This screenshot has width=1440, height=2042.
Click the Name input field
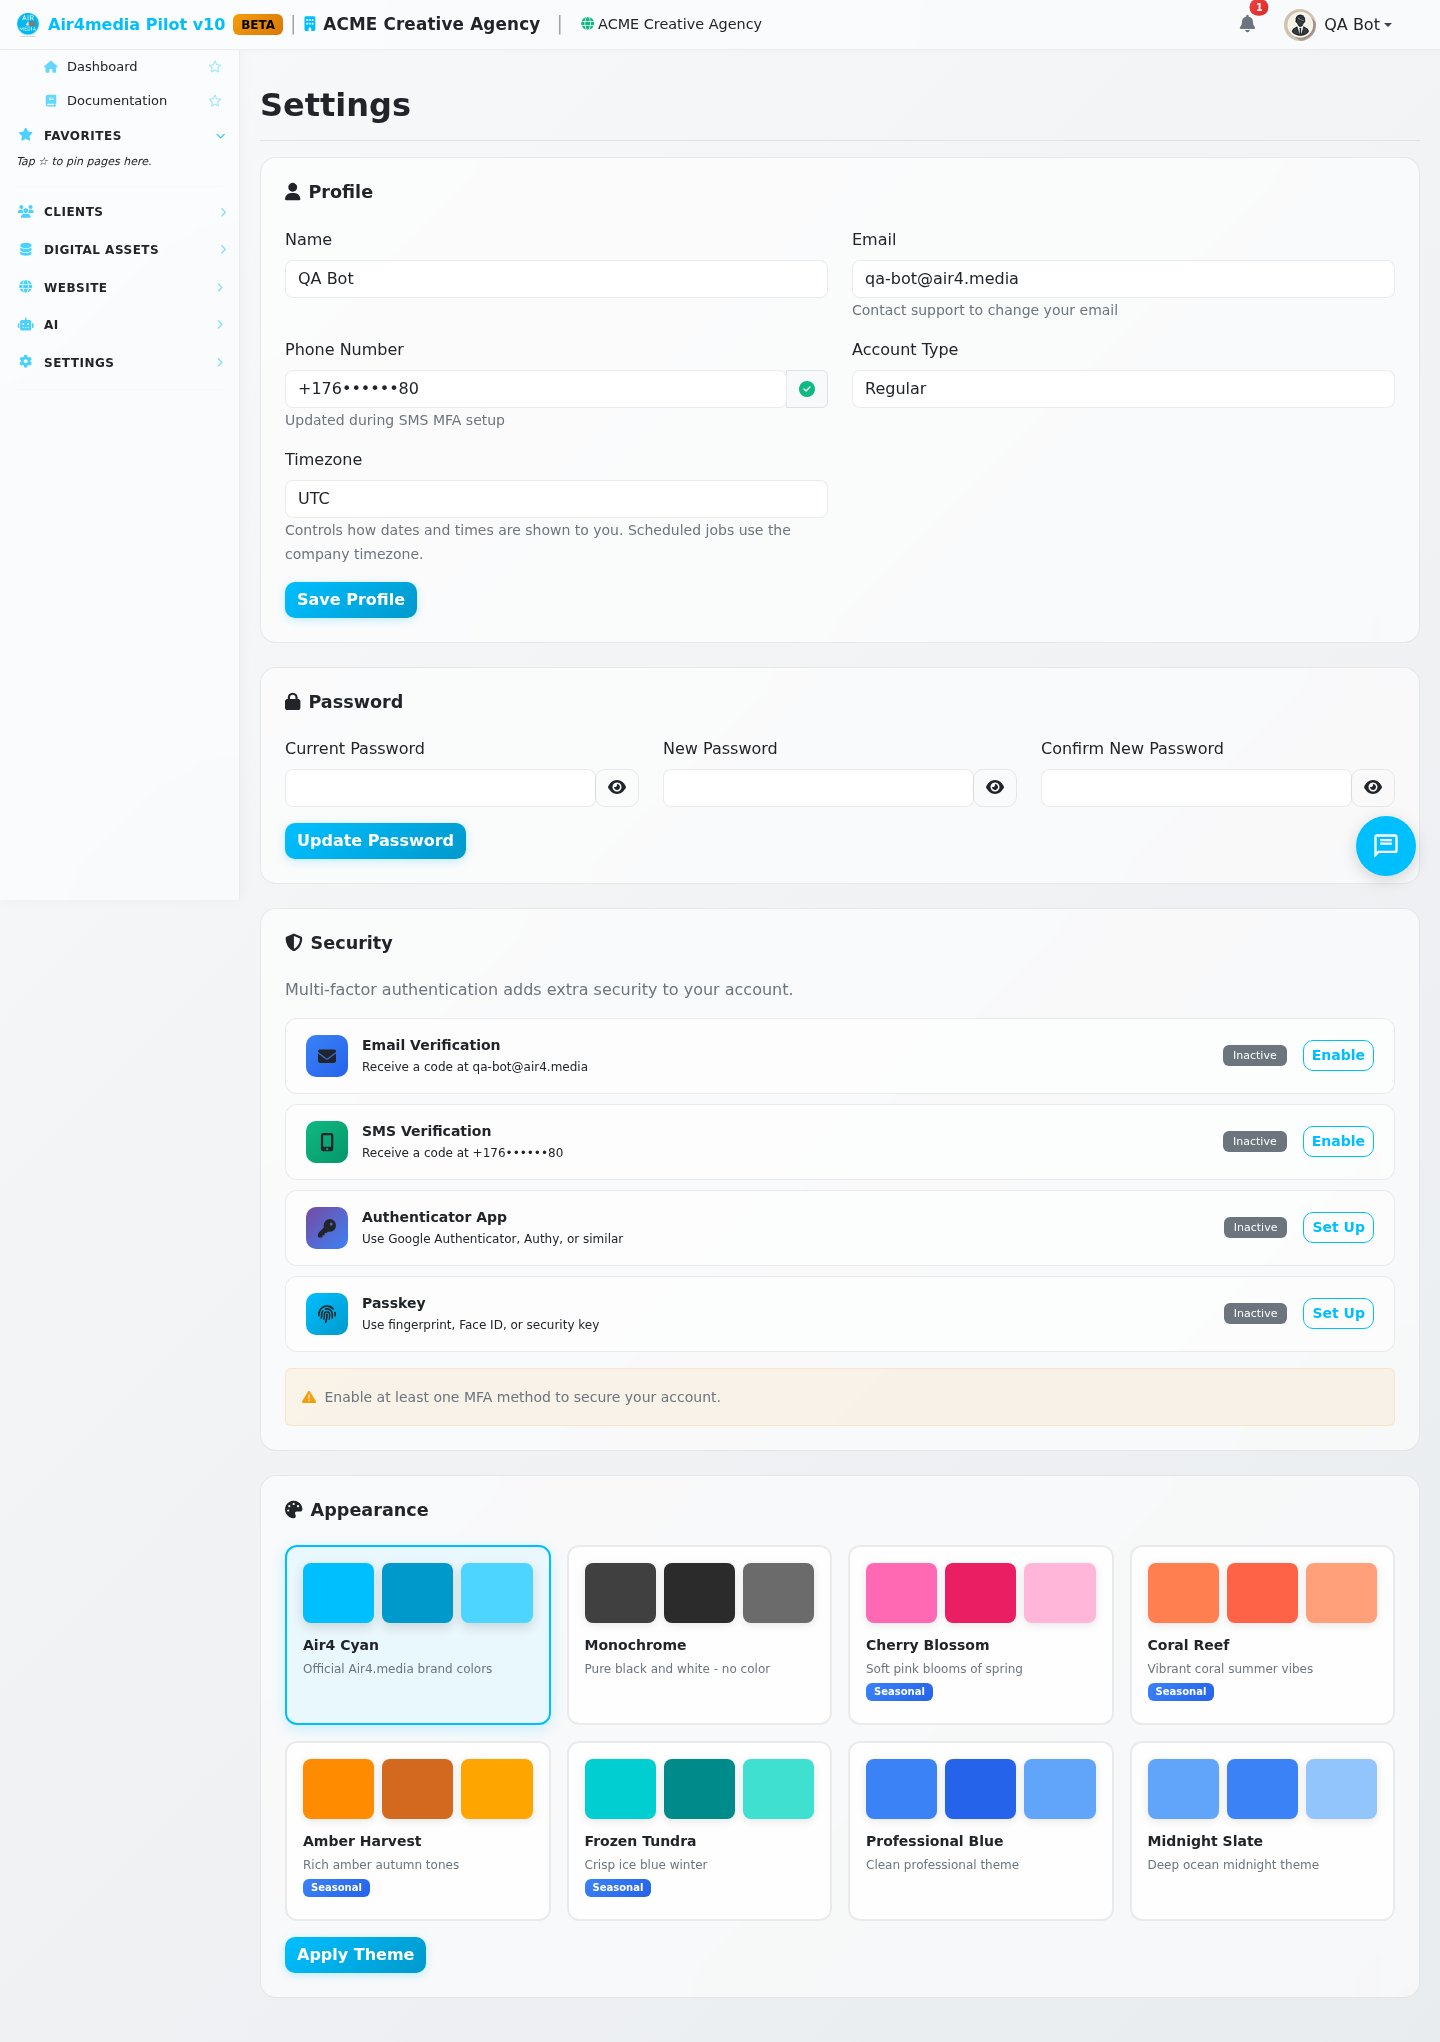(x=556, y=279)
